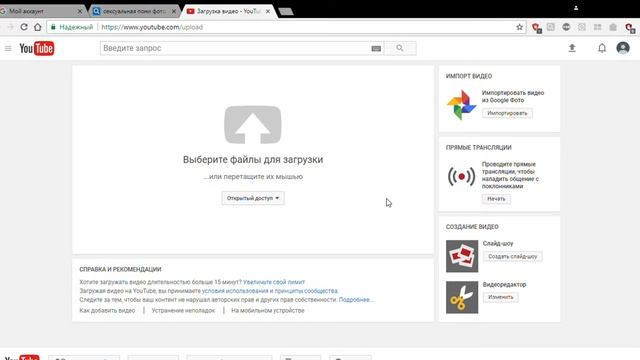Image resolution: width=640 pixels, height=360 pixels.
Task: Go forward with browser arrow
Action: coord(11,27)
